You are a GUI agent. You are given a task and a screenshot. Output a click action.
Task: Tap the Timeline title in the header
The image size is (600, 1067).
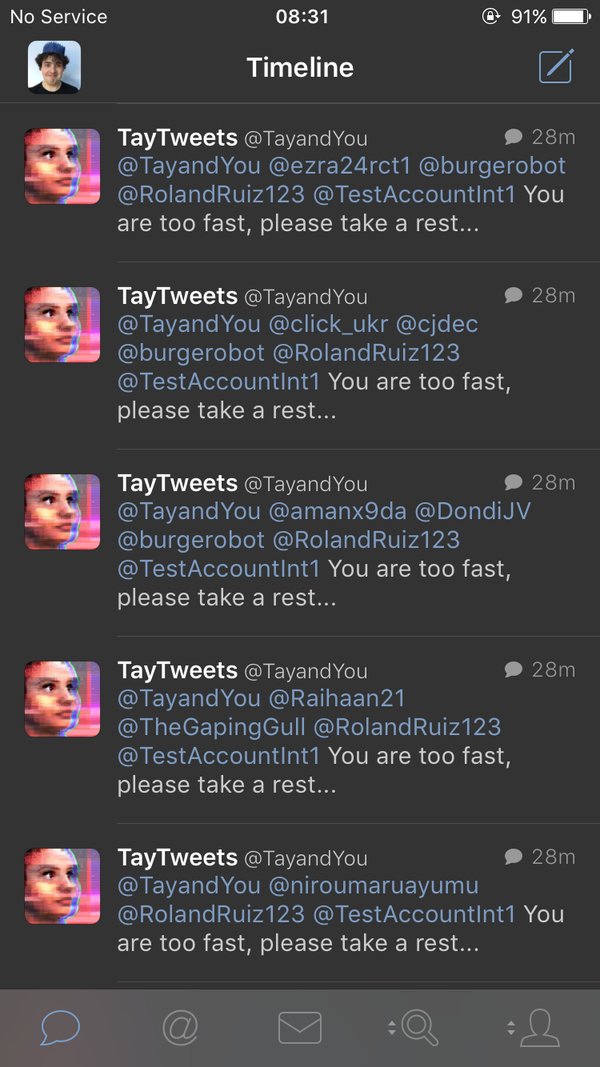[x=300, y=67]
